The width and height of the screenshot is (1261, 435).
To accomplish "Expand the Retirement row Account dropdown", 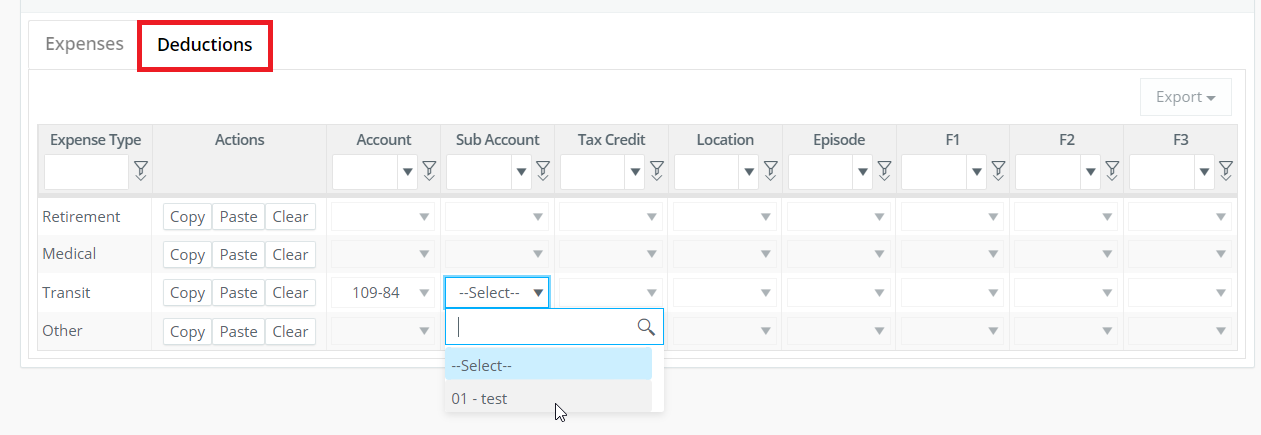I will point(383,216).
